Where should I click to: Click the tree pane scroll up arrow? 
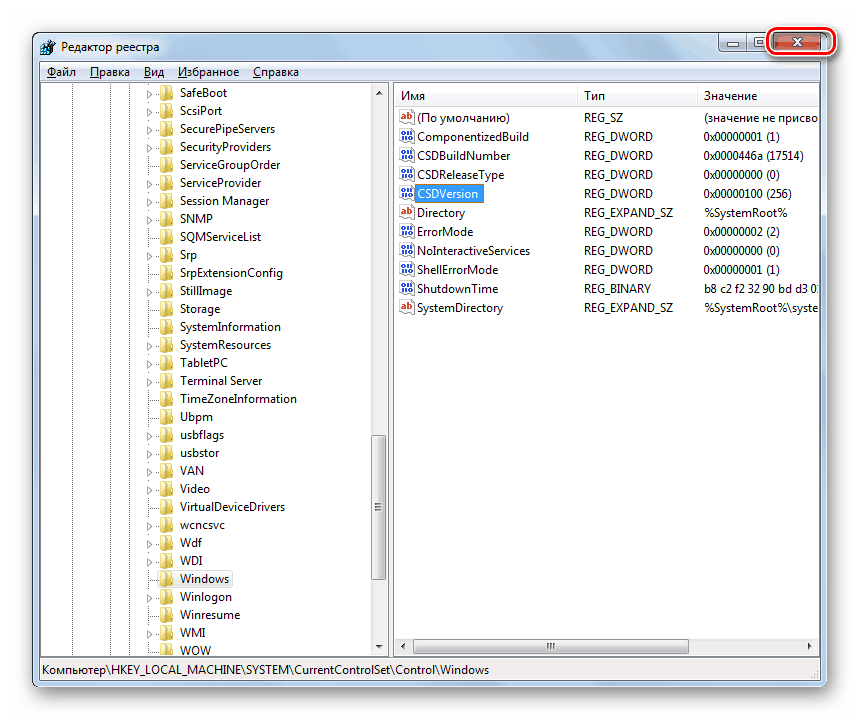click(379, 93)
